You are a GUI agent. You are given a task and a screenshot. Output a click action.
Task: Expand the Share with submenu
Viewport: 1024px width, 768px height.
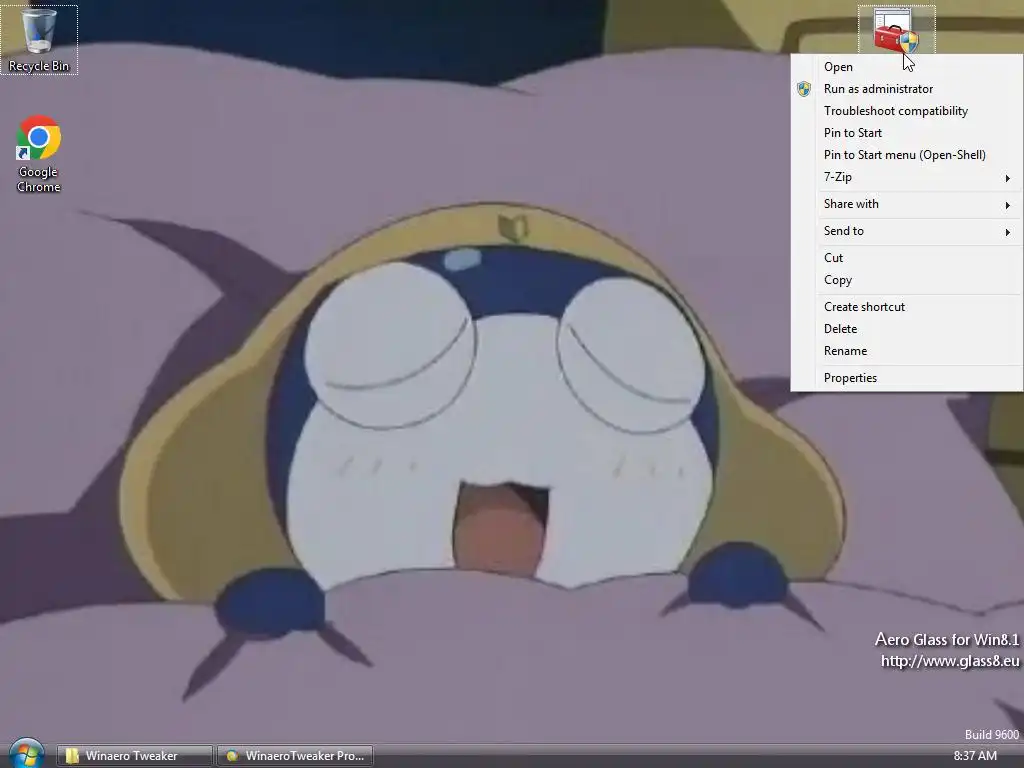906,204
